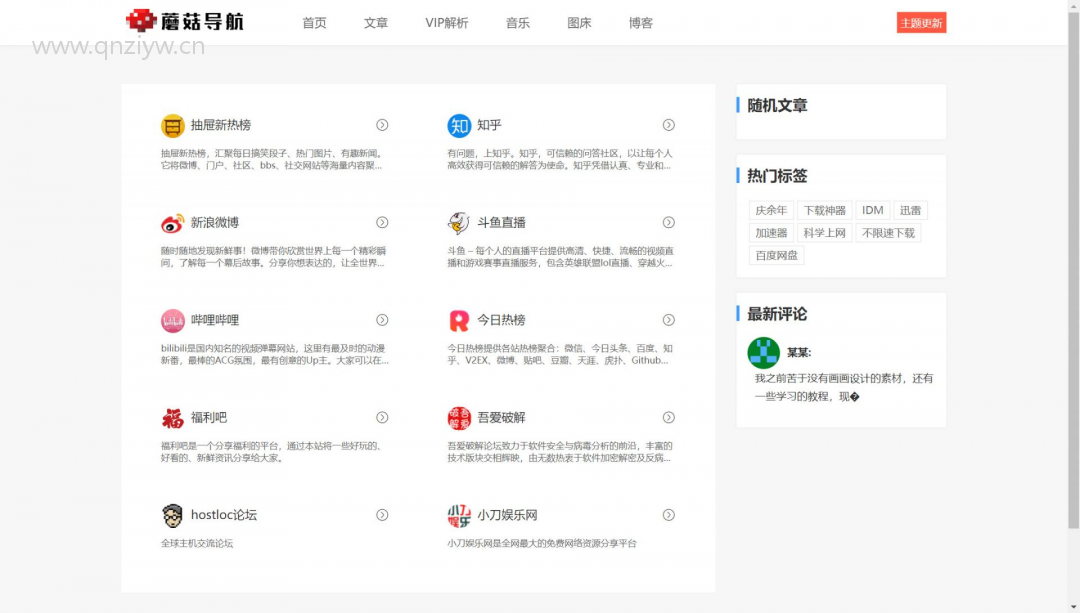Open the 抽屉新热榜 site icon
The height and width of the screenshot is (613, 1080).
(172, 125)
